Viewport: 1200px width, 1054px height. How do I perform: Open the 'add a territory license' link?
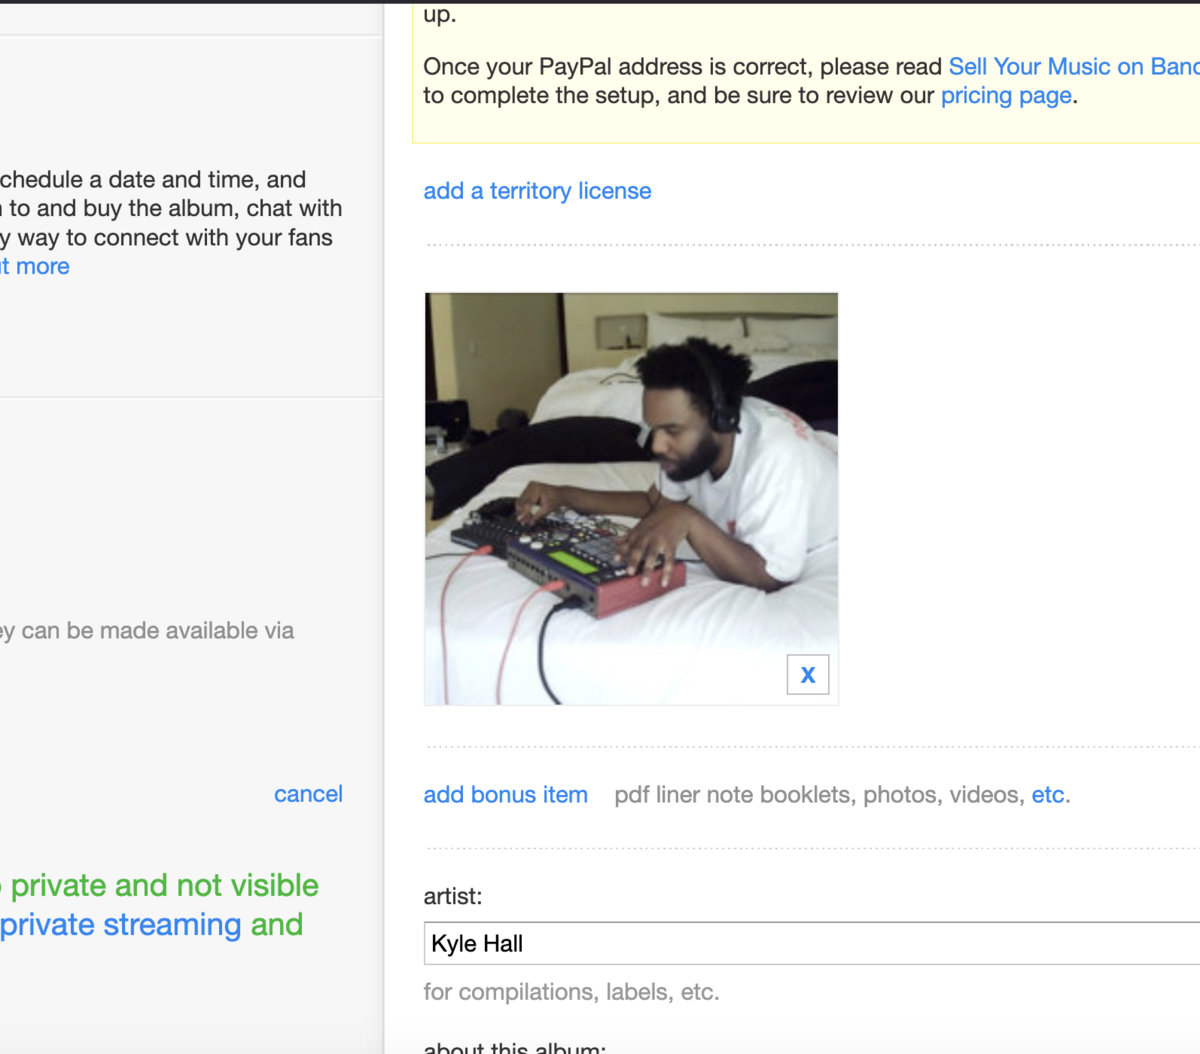537,191
